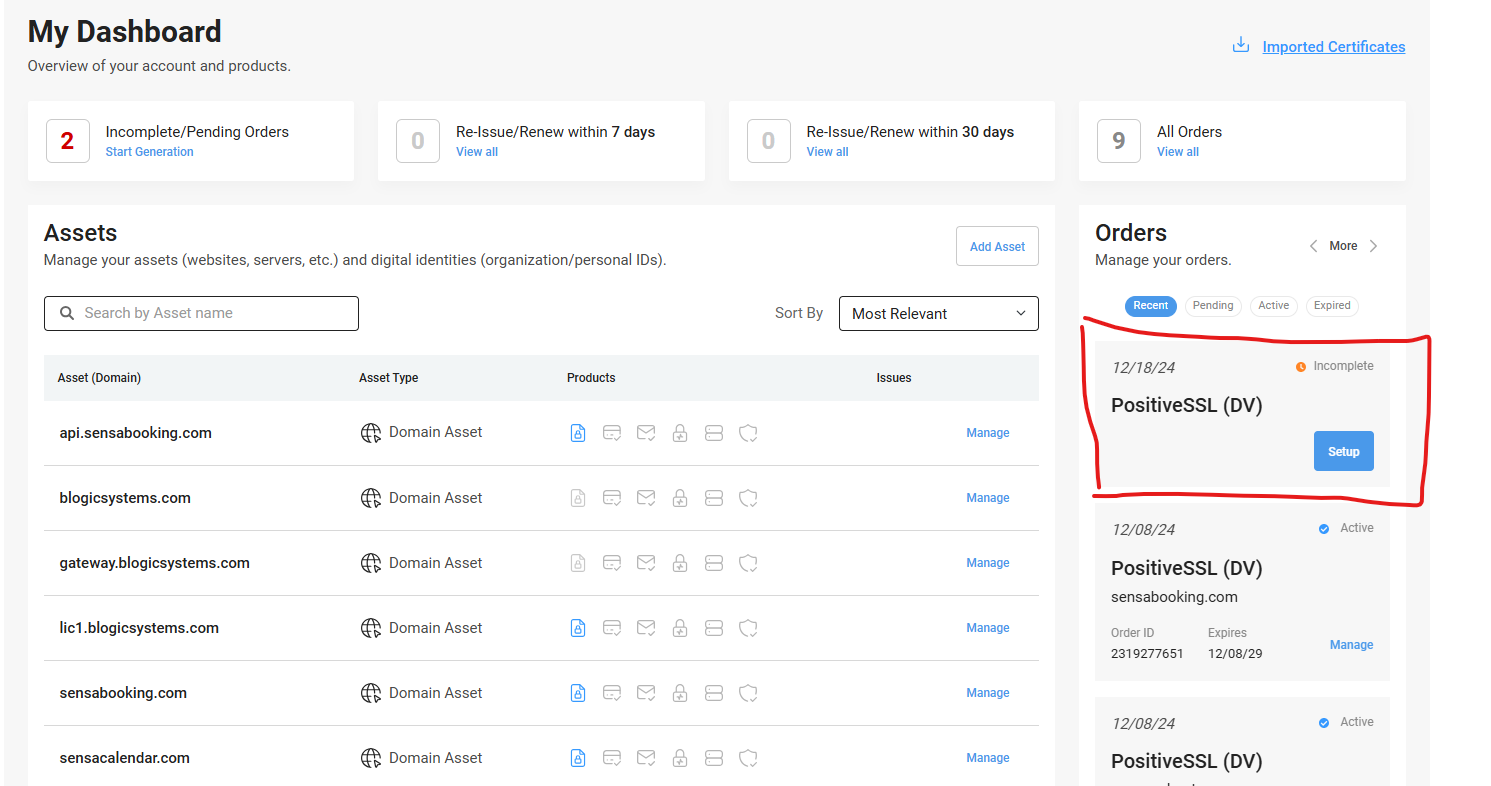
Task: Go to next orders with right chevron
Action: [1374, 246]
